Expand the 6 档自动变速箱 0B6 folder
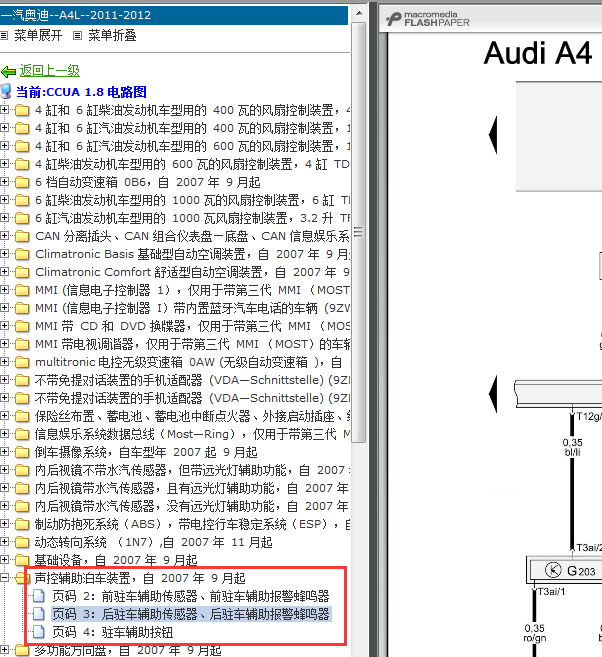Viewport: 602px width, 657px height. pyautogui.click(x=4, y=182)
